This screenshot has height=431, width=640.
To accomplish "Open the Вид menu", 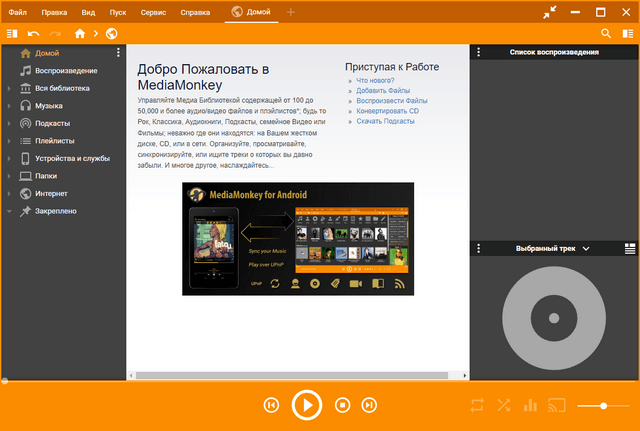I will [x=89, y=12].
